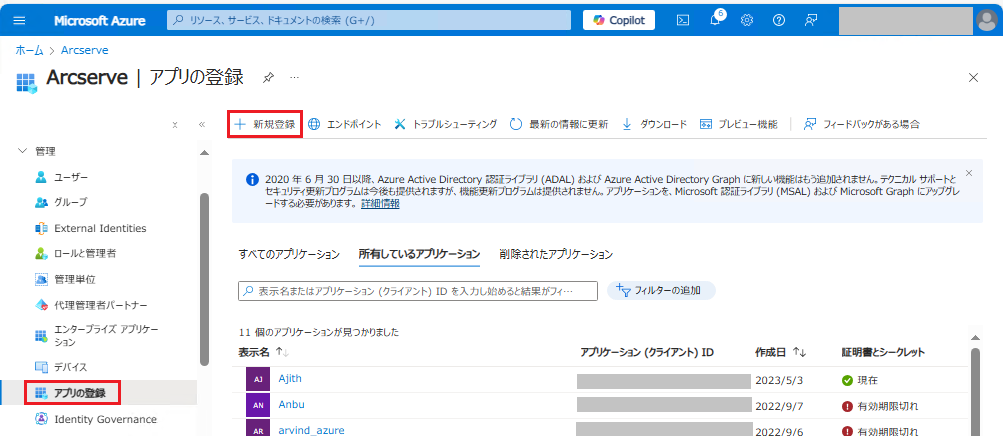The width and height of the screenshot is (1003, 436).
Task: Open トラブルシューティング
Action: pyautogui.click(x=446, y=124)
